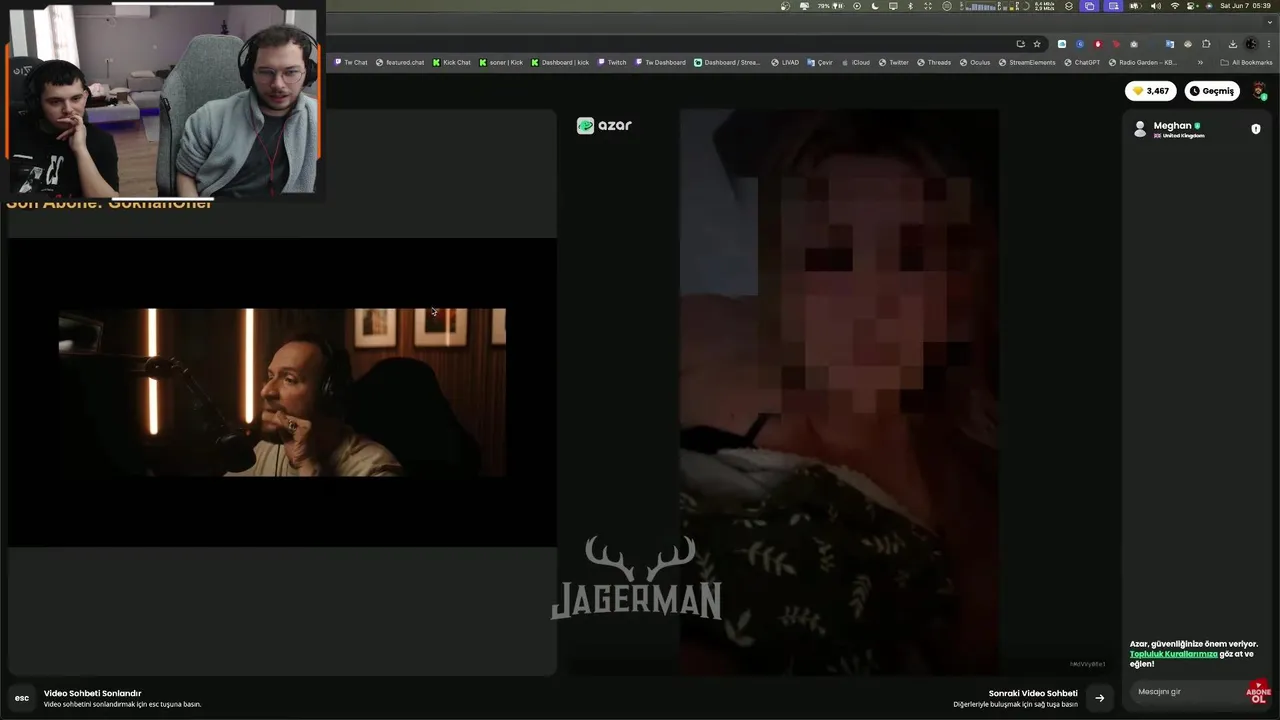Open the Kick Chat bookmark

451,62
